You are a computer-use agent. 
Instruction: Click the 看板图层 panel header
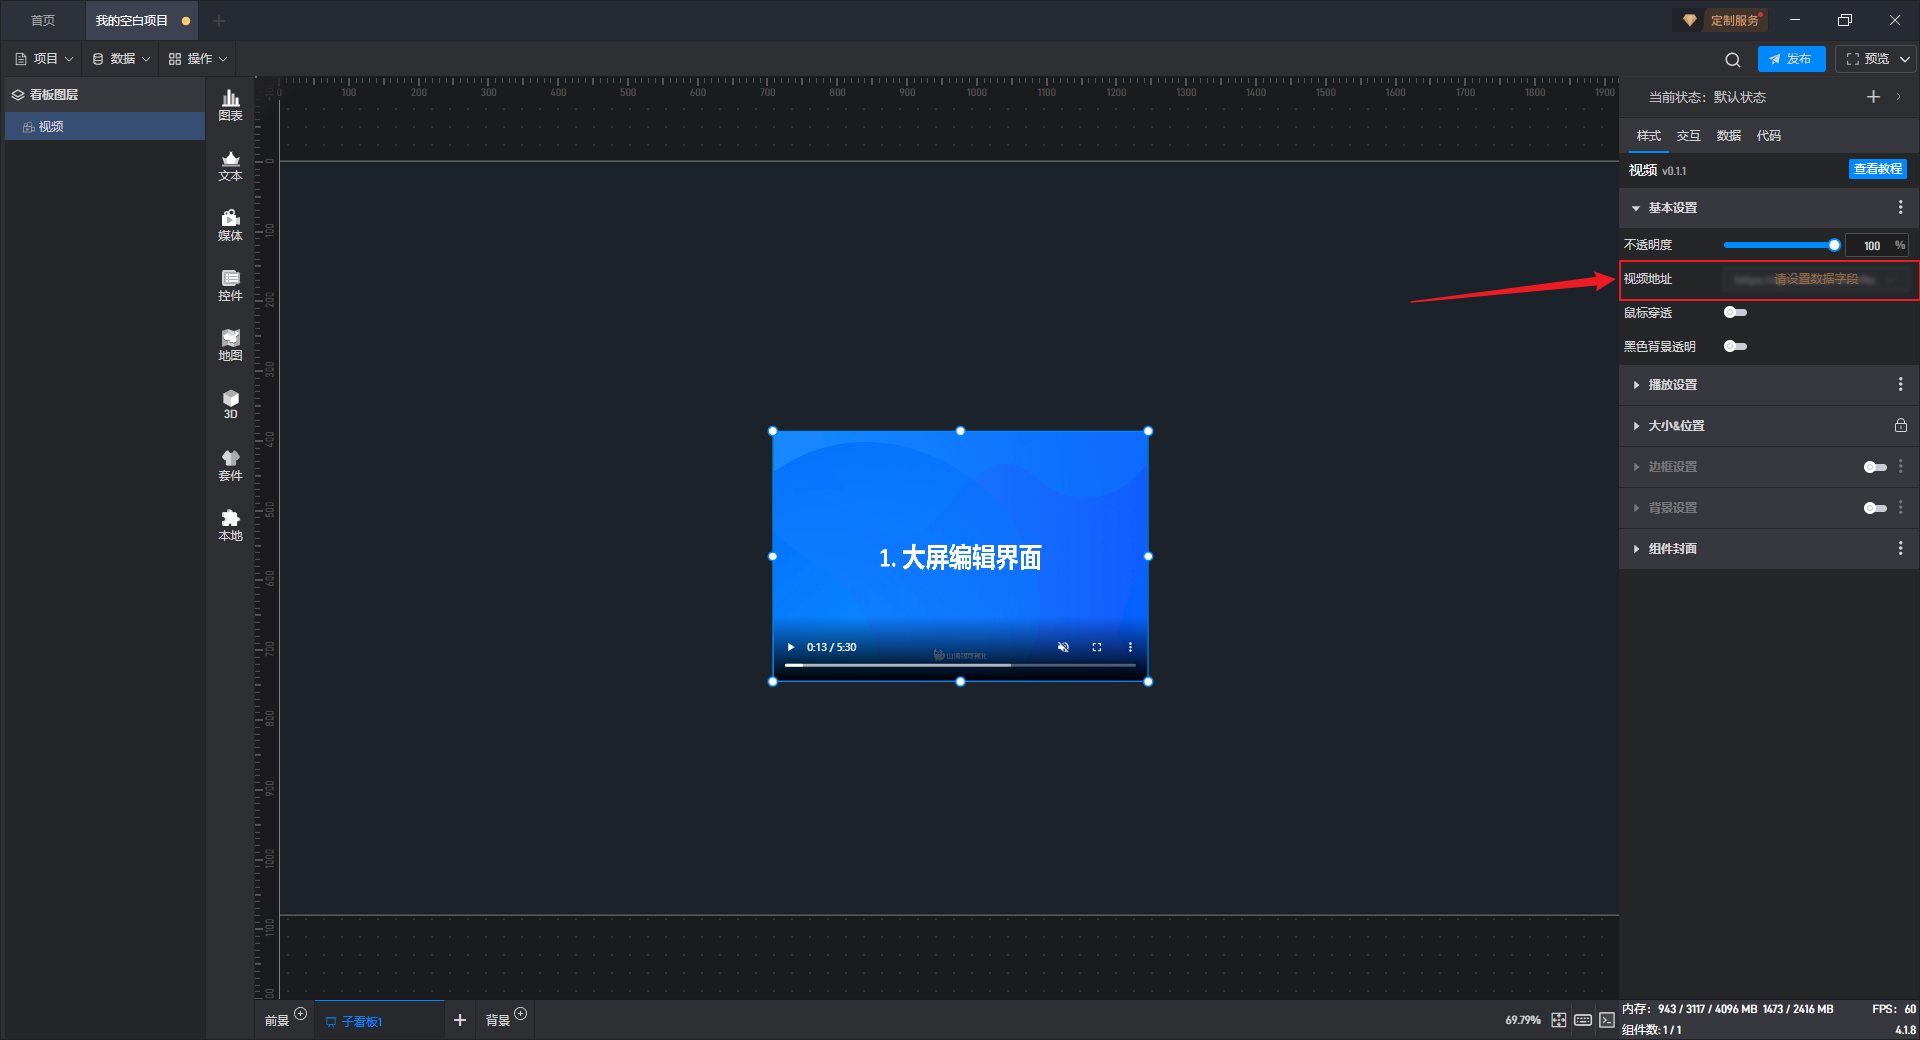pos(104,95)
